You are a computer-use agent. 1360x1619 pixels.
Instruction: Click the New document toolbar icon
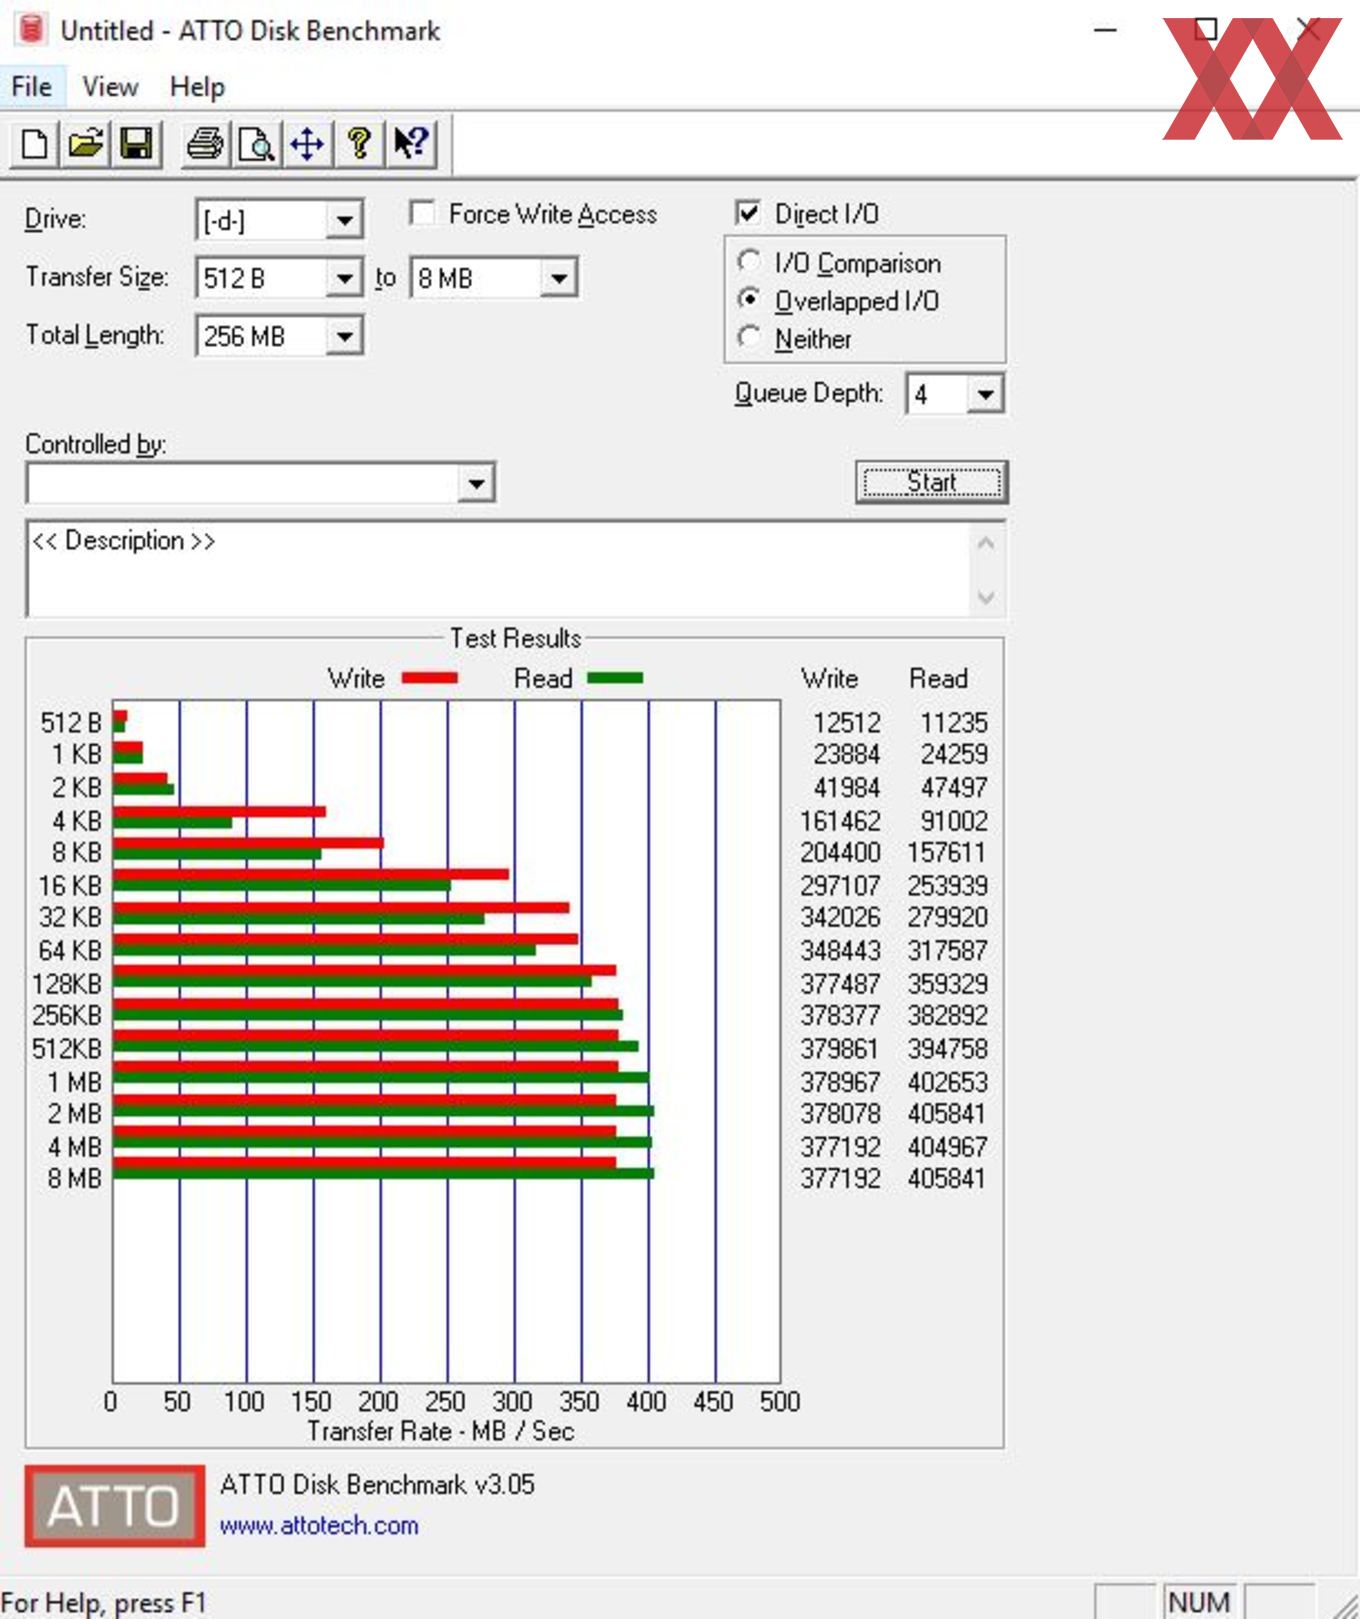point(34,144)
